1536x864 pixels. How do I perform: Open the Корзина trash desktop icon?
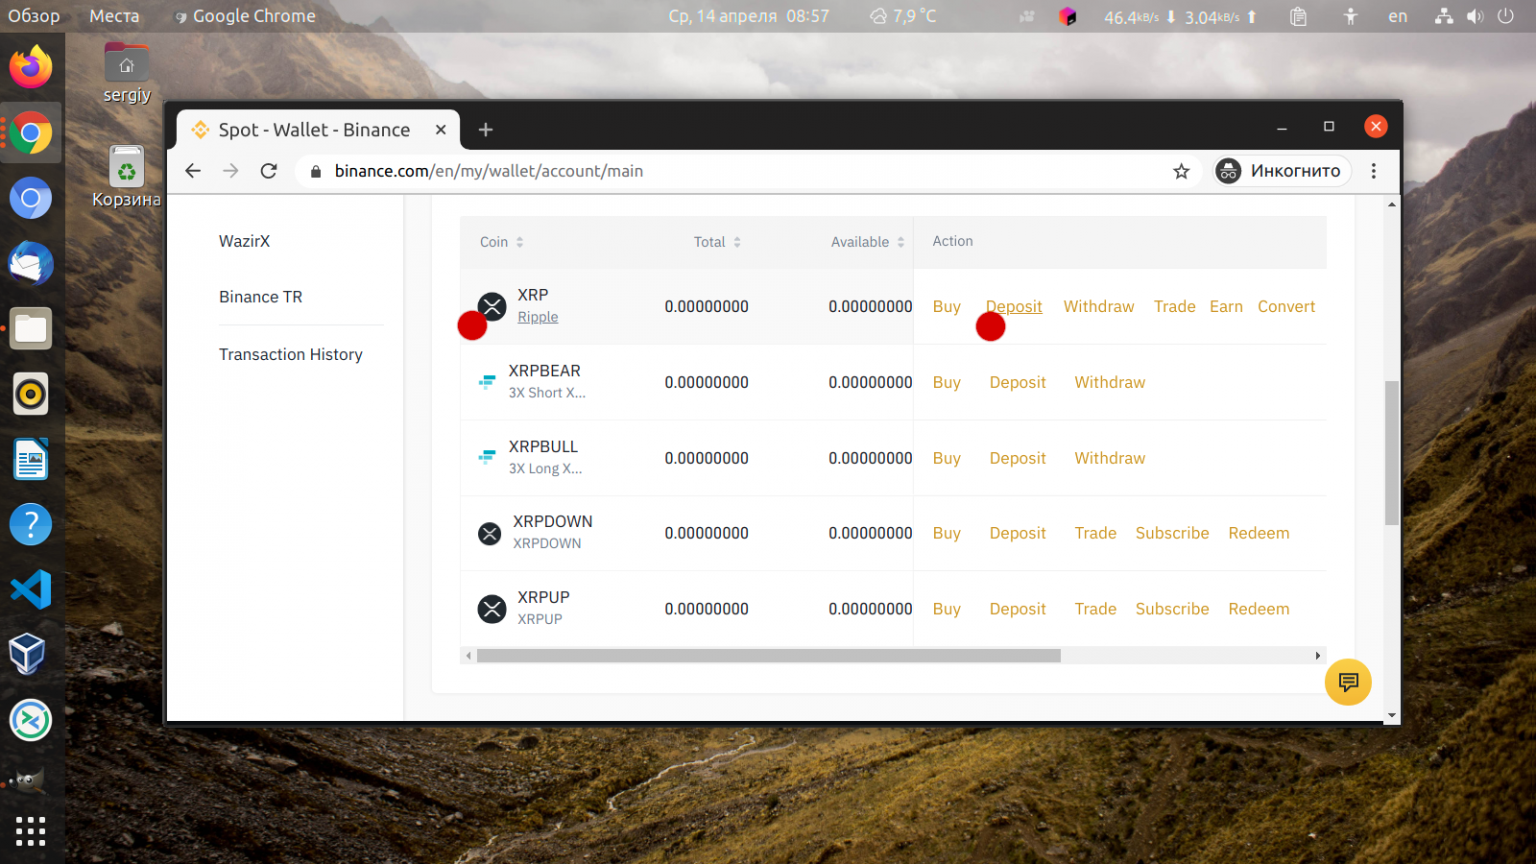pos(127,177)
